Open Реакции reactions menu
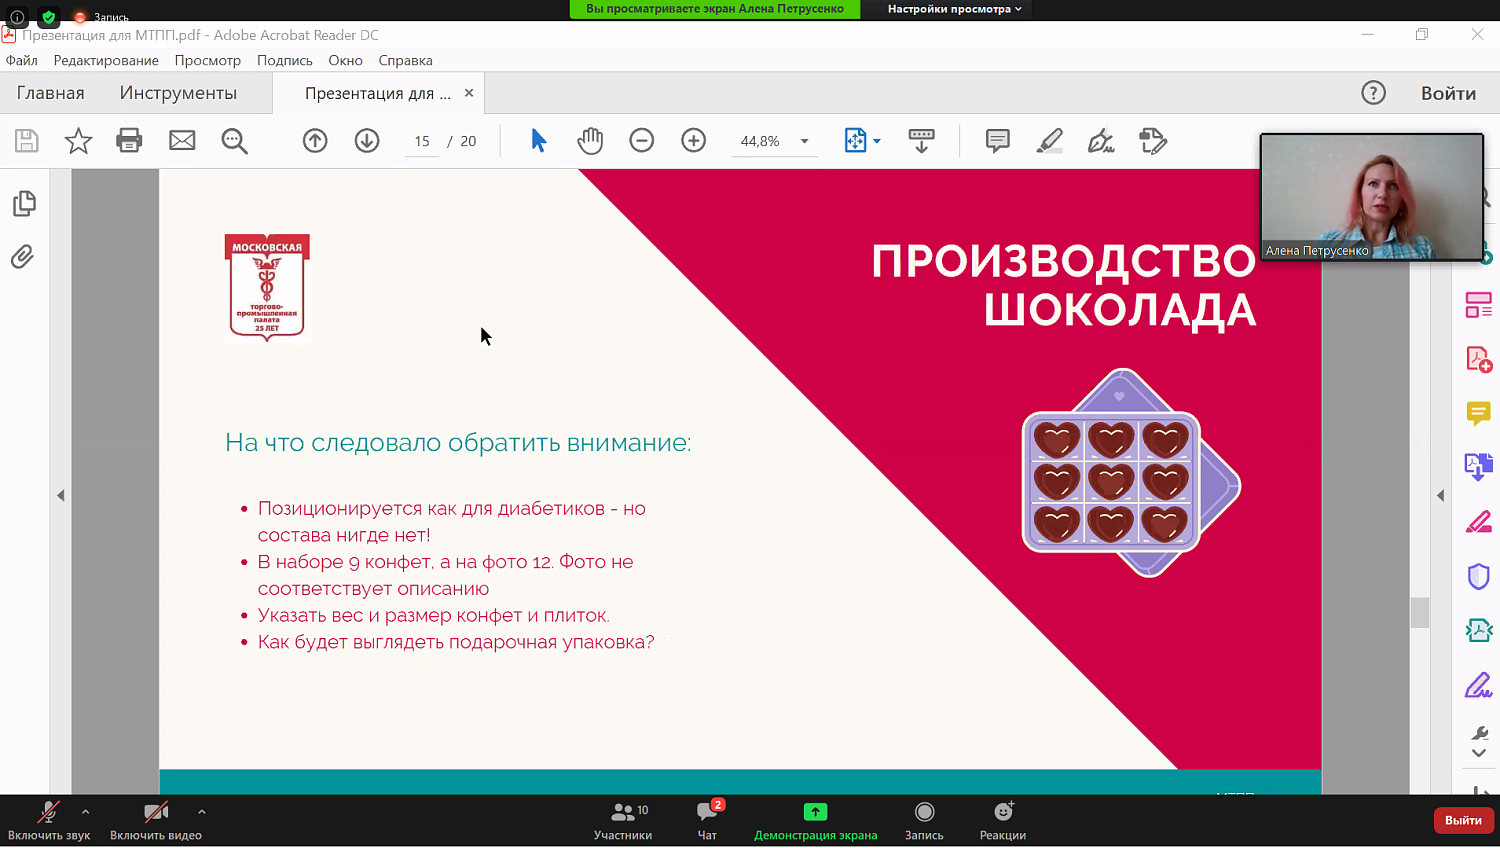This screenshot has width=1500, height=848. (1003, 821)
